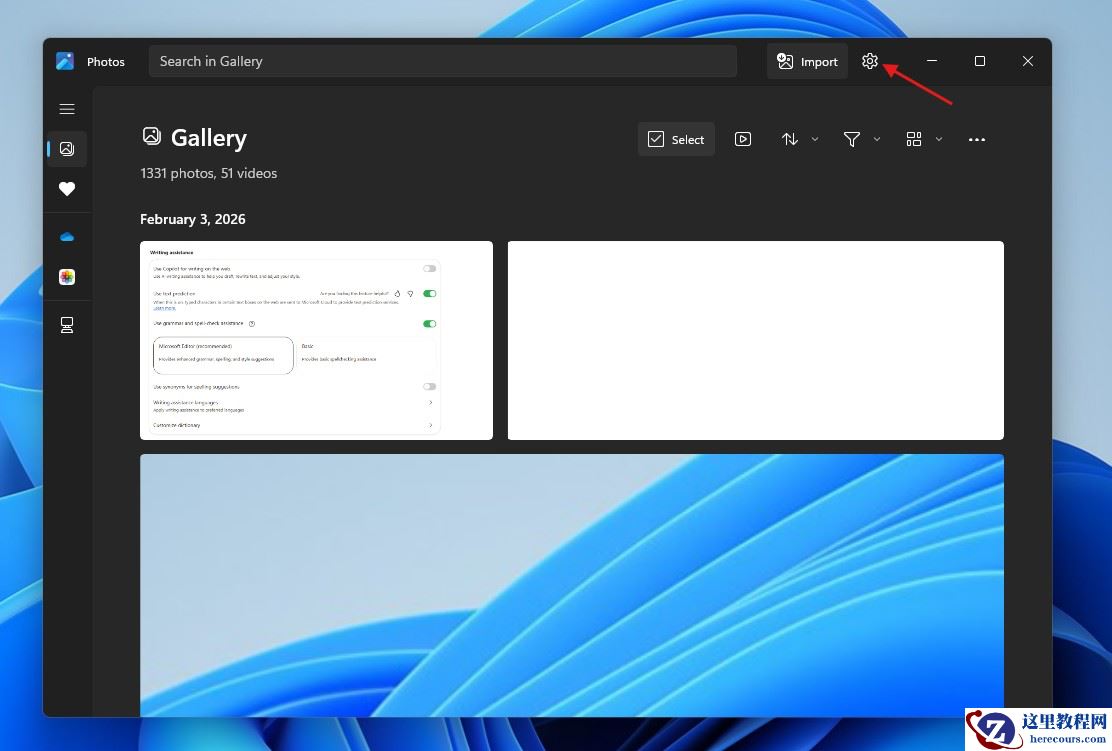The image size is (1112, 751).
Task: Open the blue wallpaper image thumbnail
Action: 572,585
